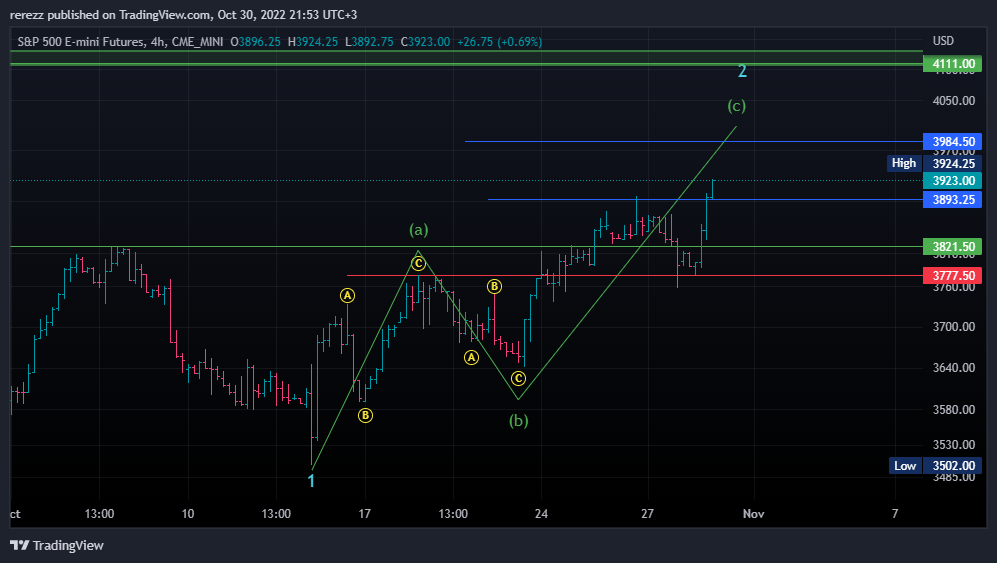Click the 13:00 label between 17 and 24
This screenshot has height=563, width=997.
click(x=453, y=513)
